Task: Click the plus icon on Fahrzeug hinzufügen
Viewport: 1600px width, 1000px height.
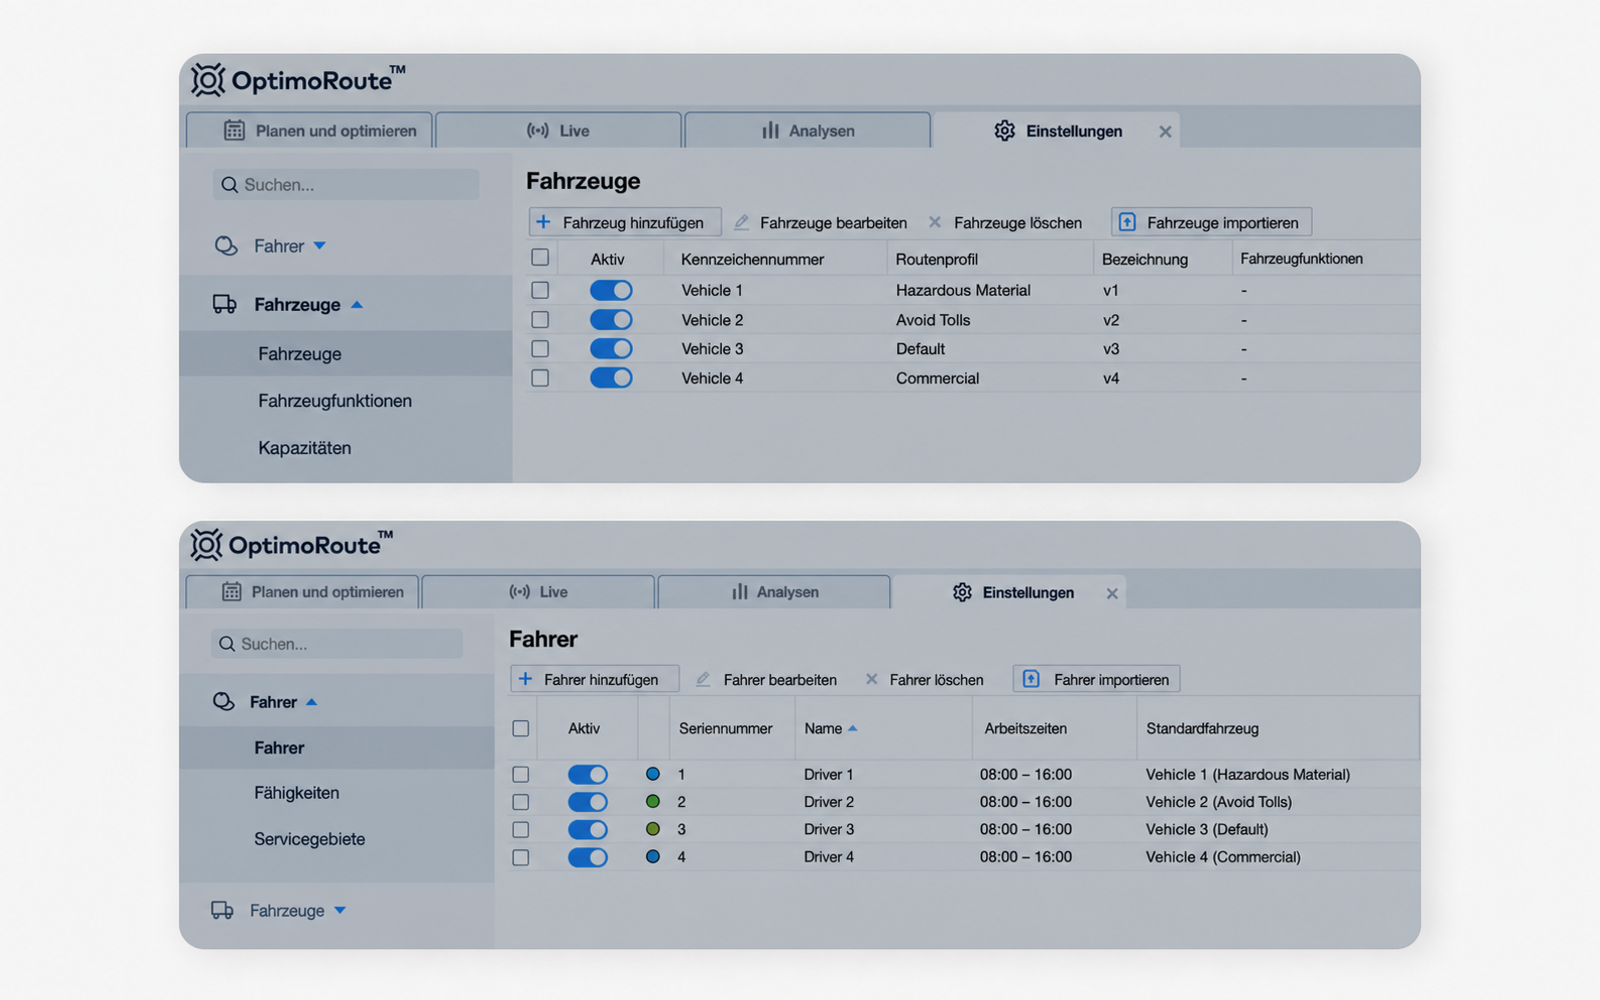Action: pos(543,222)
